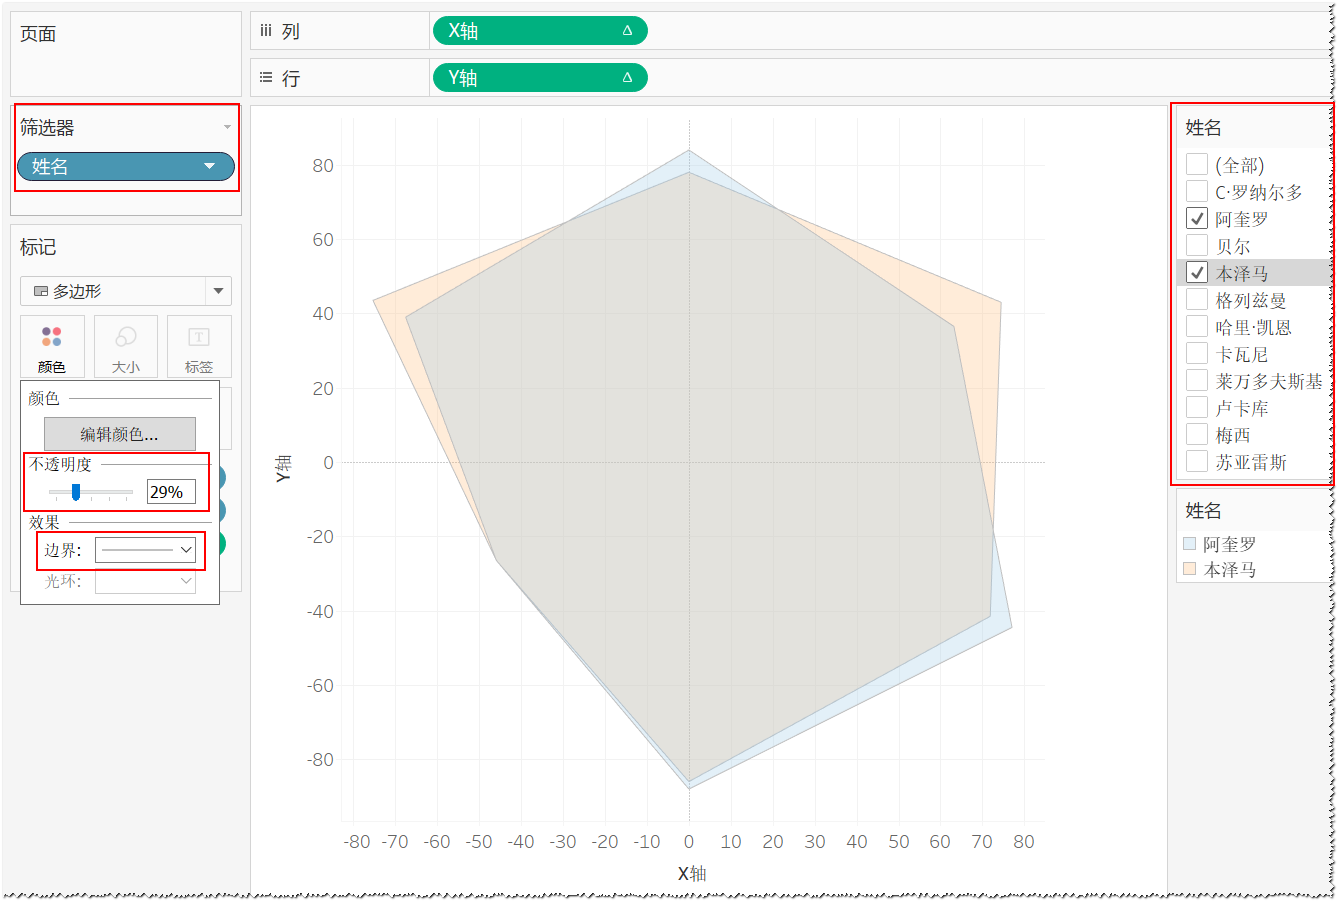Image resolution: width=1344 pixels, height=907 pixels.
Task: Click the 姓名 legend title
Action: 1203,510
